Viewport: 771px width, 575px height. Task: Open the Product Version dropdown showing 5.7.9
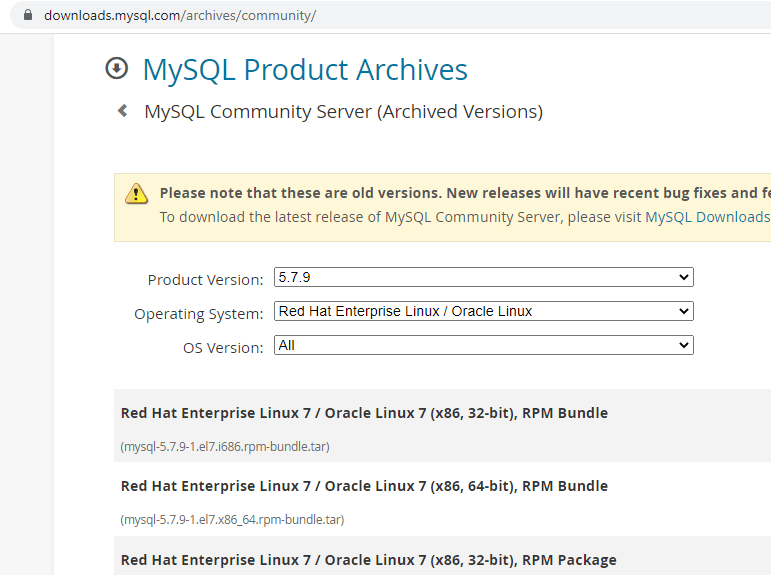(484, 277)
